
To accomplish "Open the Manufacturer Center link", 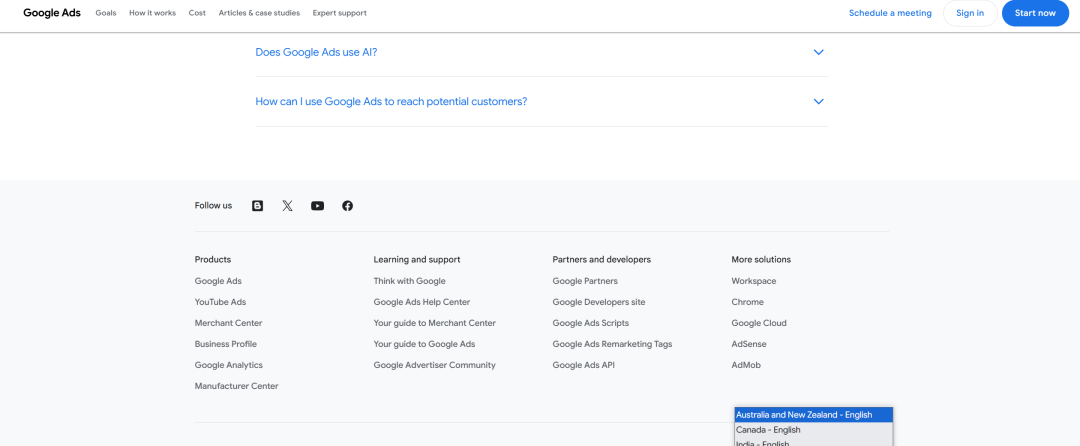I will click(x=237, y=386).
